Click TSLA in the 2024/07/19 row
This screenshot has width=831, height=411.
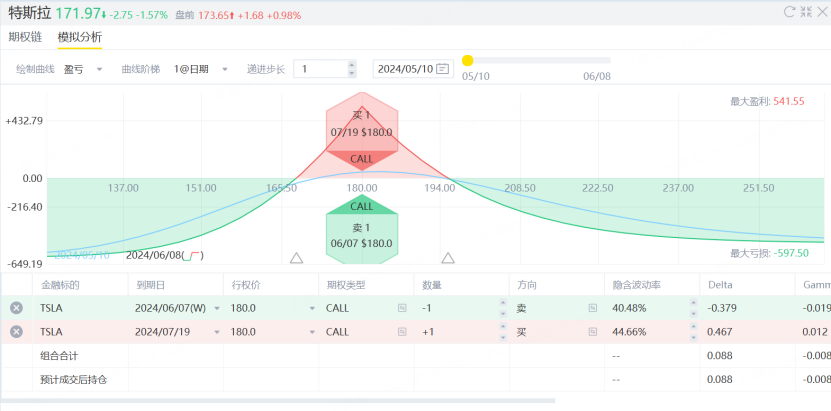[x=51, y=332]
